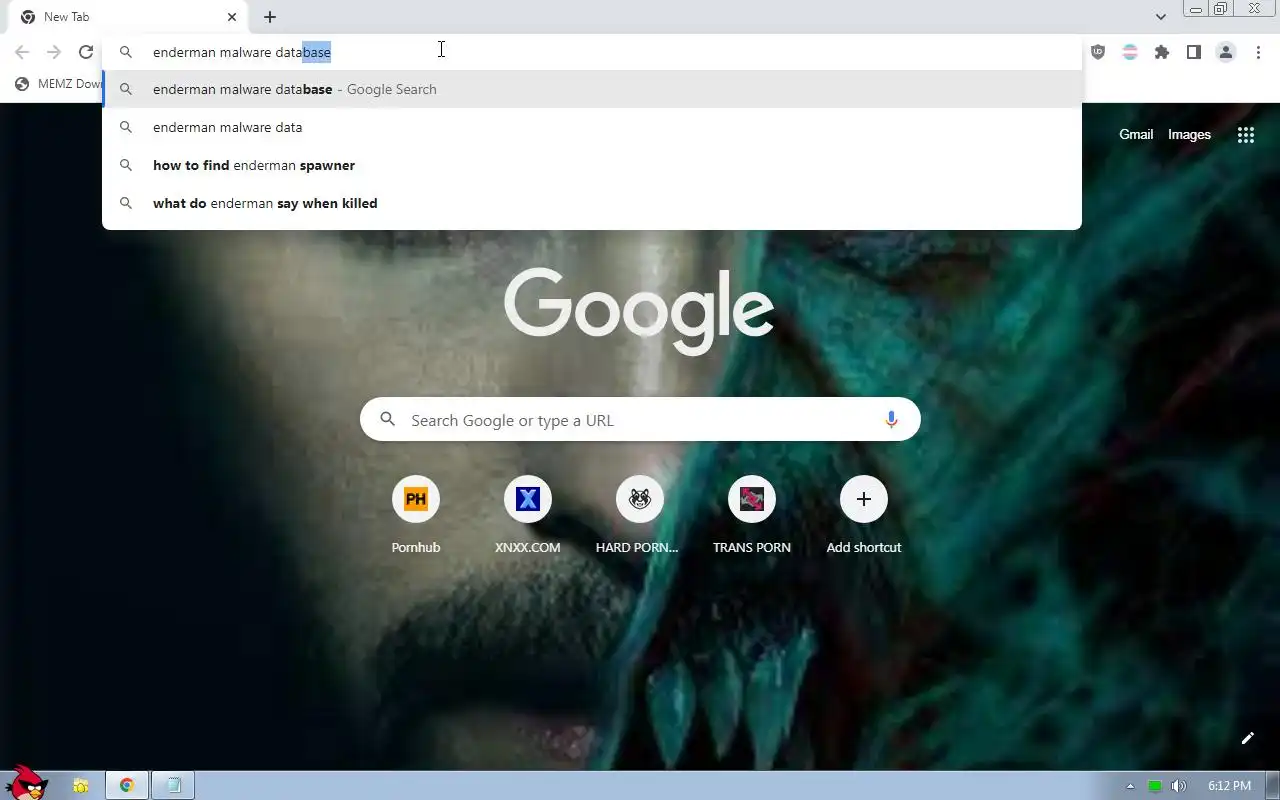Customize this page with pencil icon

point(1247,738)
